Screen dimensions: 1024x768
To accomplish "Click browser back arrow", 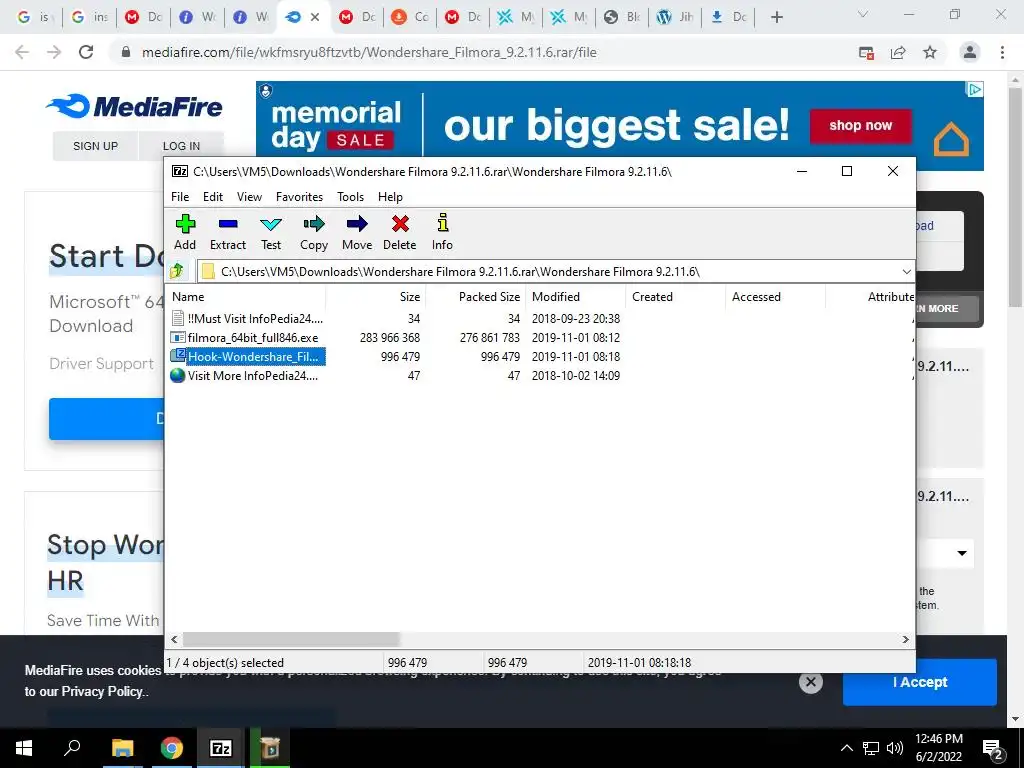I will point(22,52).
